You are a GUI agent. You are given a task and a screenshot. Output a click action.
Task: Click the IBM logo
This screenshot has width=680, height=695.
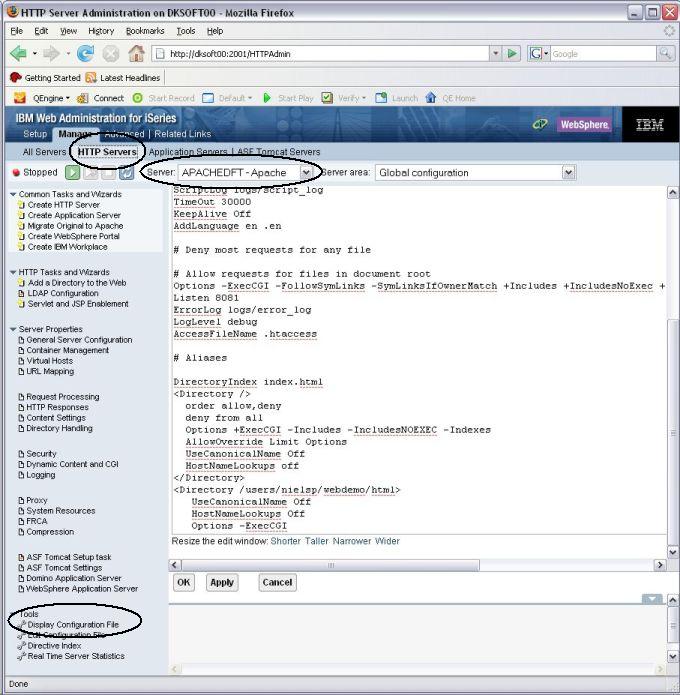[x=649, y=125]
